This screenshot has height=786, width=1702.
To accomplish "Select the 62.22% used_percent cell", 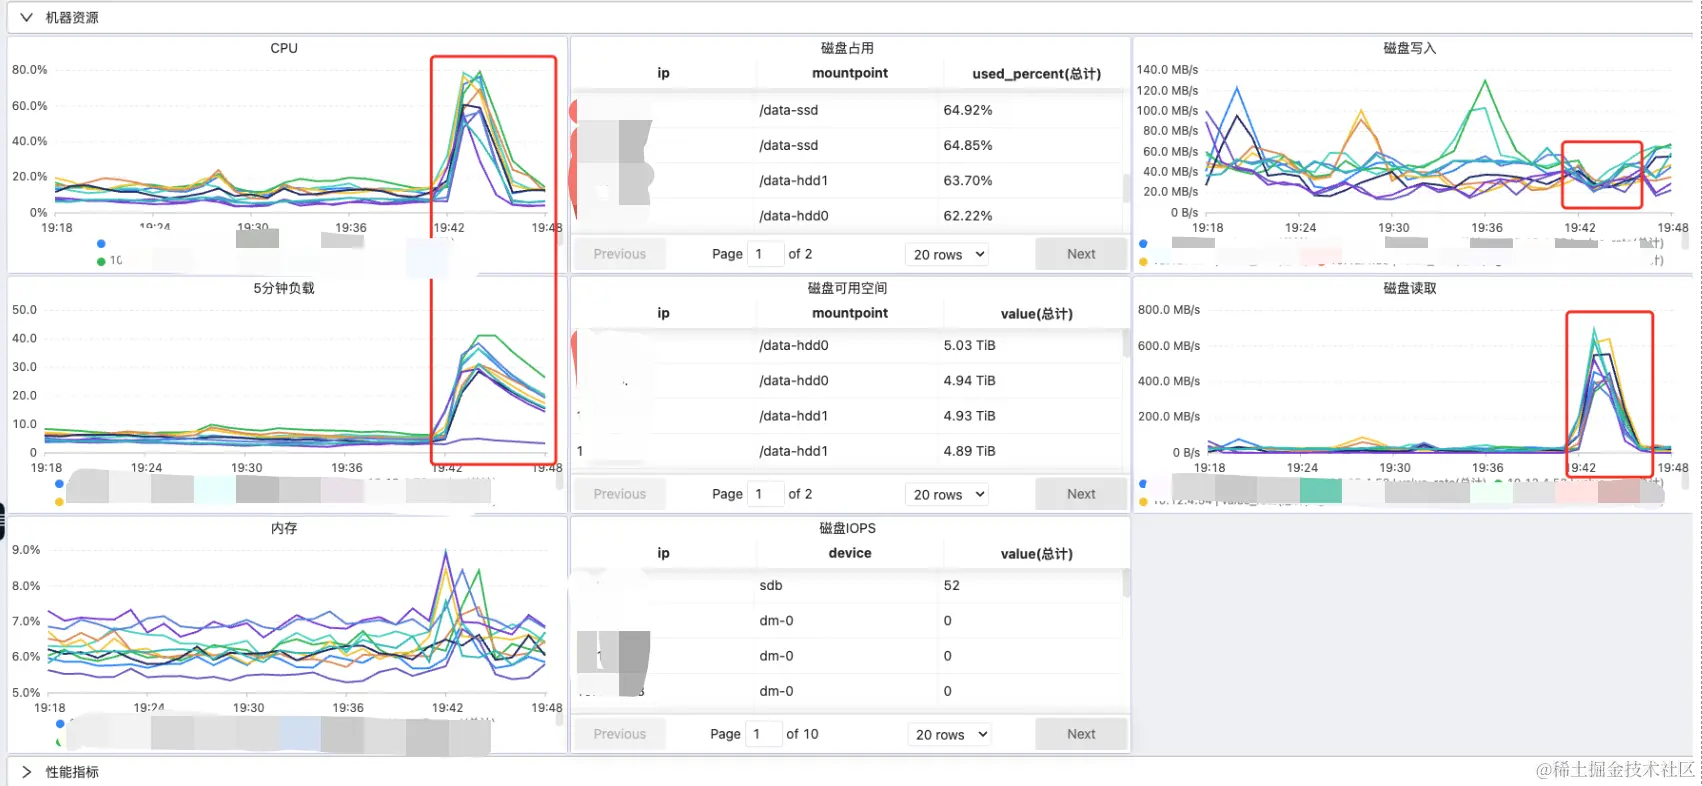I will tap(968, 216).
